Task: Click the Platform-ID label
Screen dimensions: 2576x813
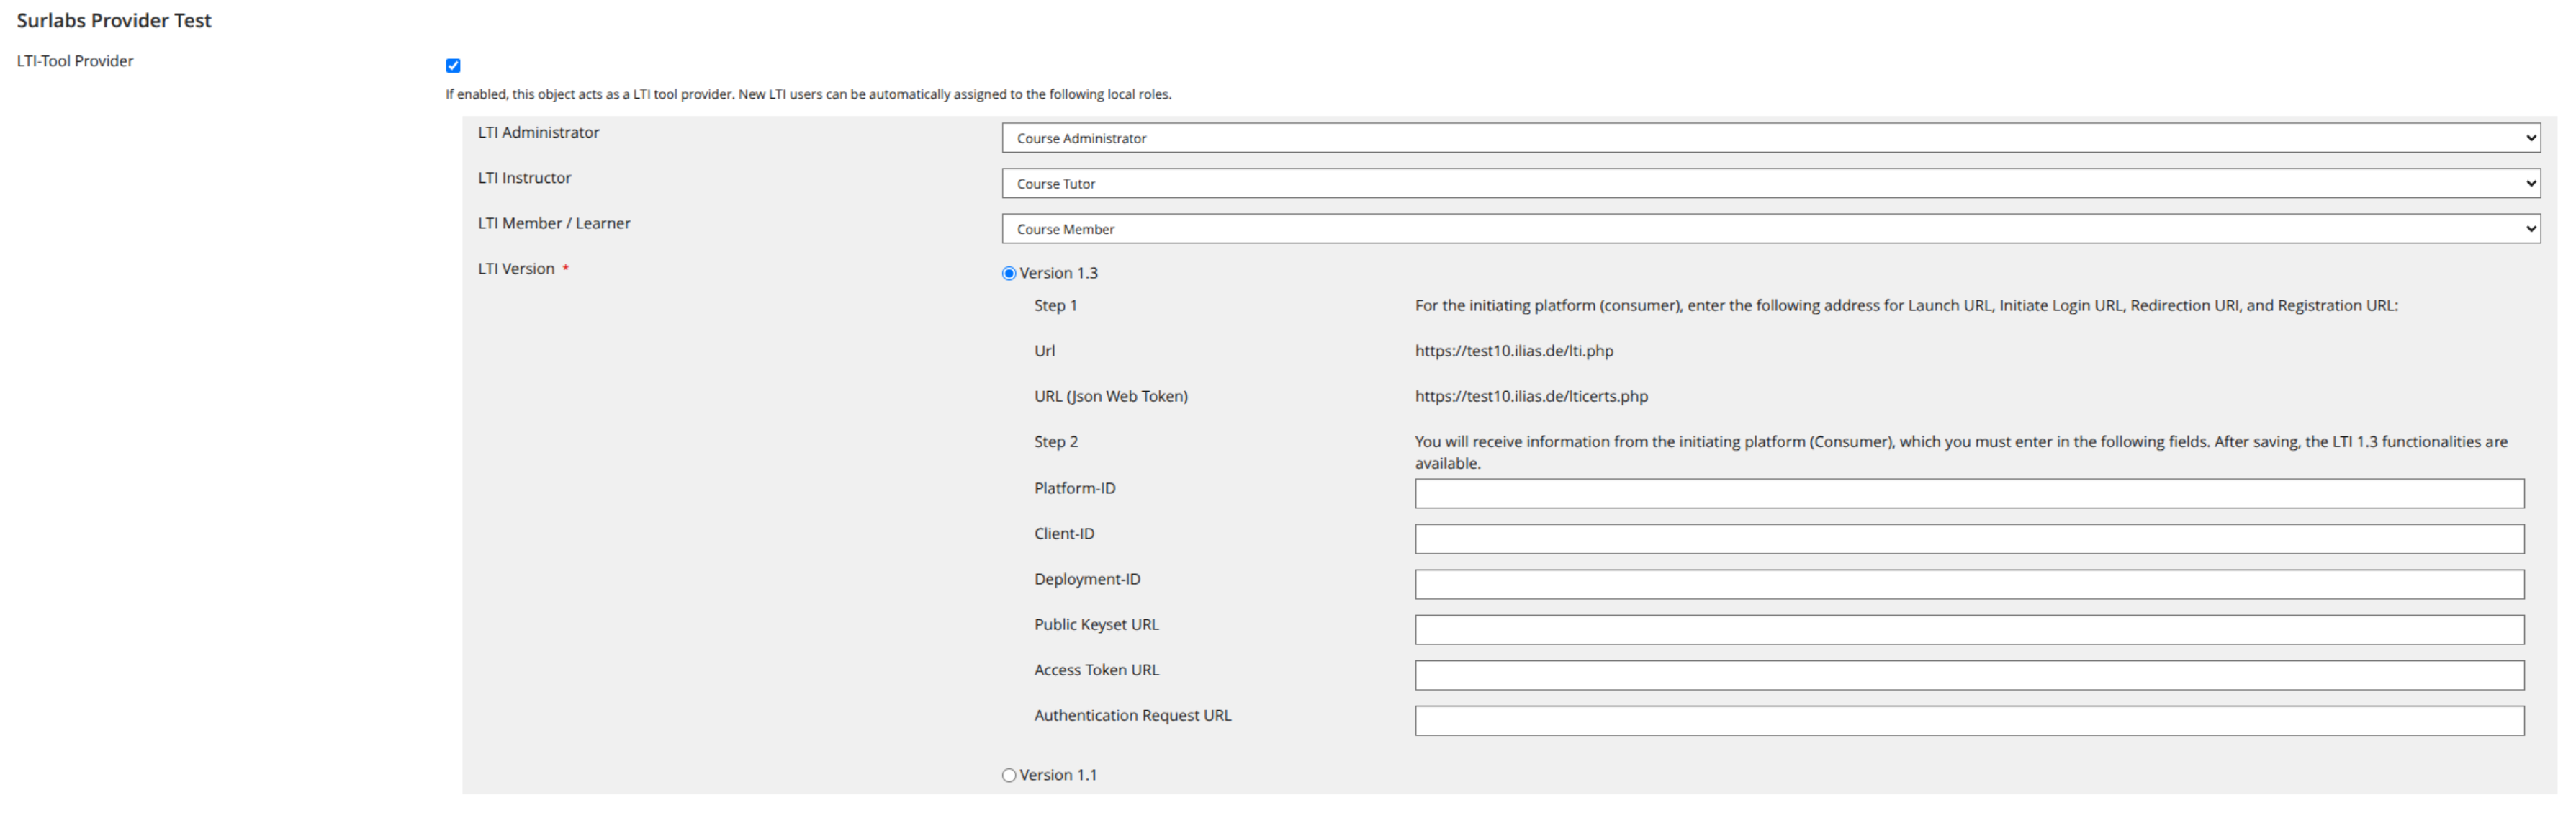Action: point(1075,488)
